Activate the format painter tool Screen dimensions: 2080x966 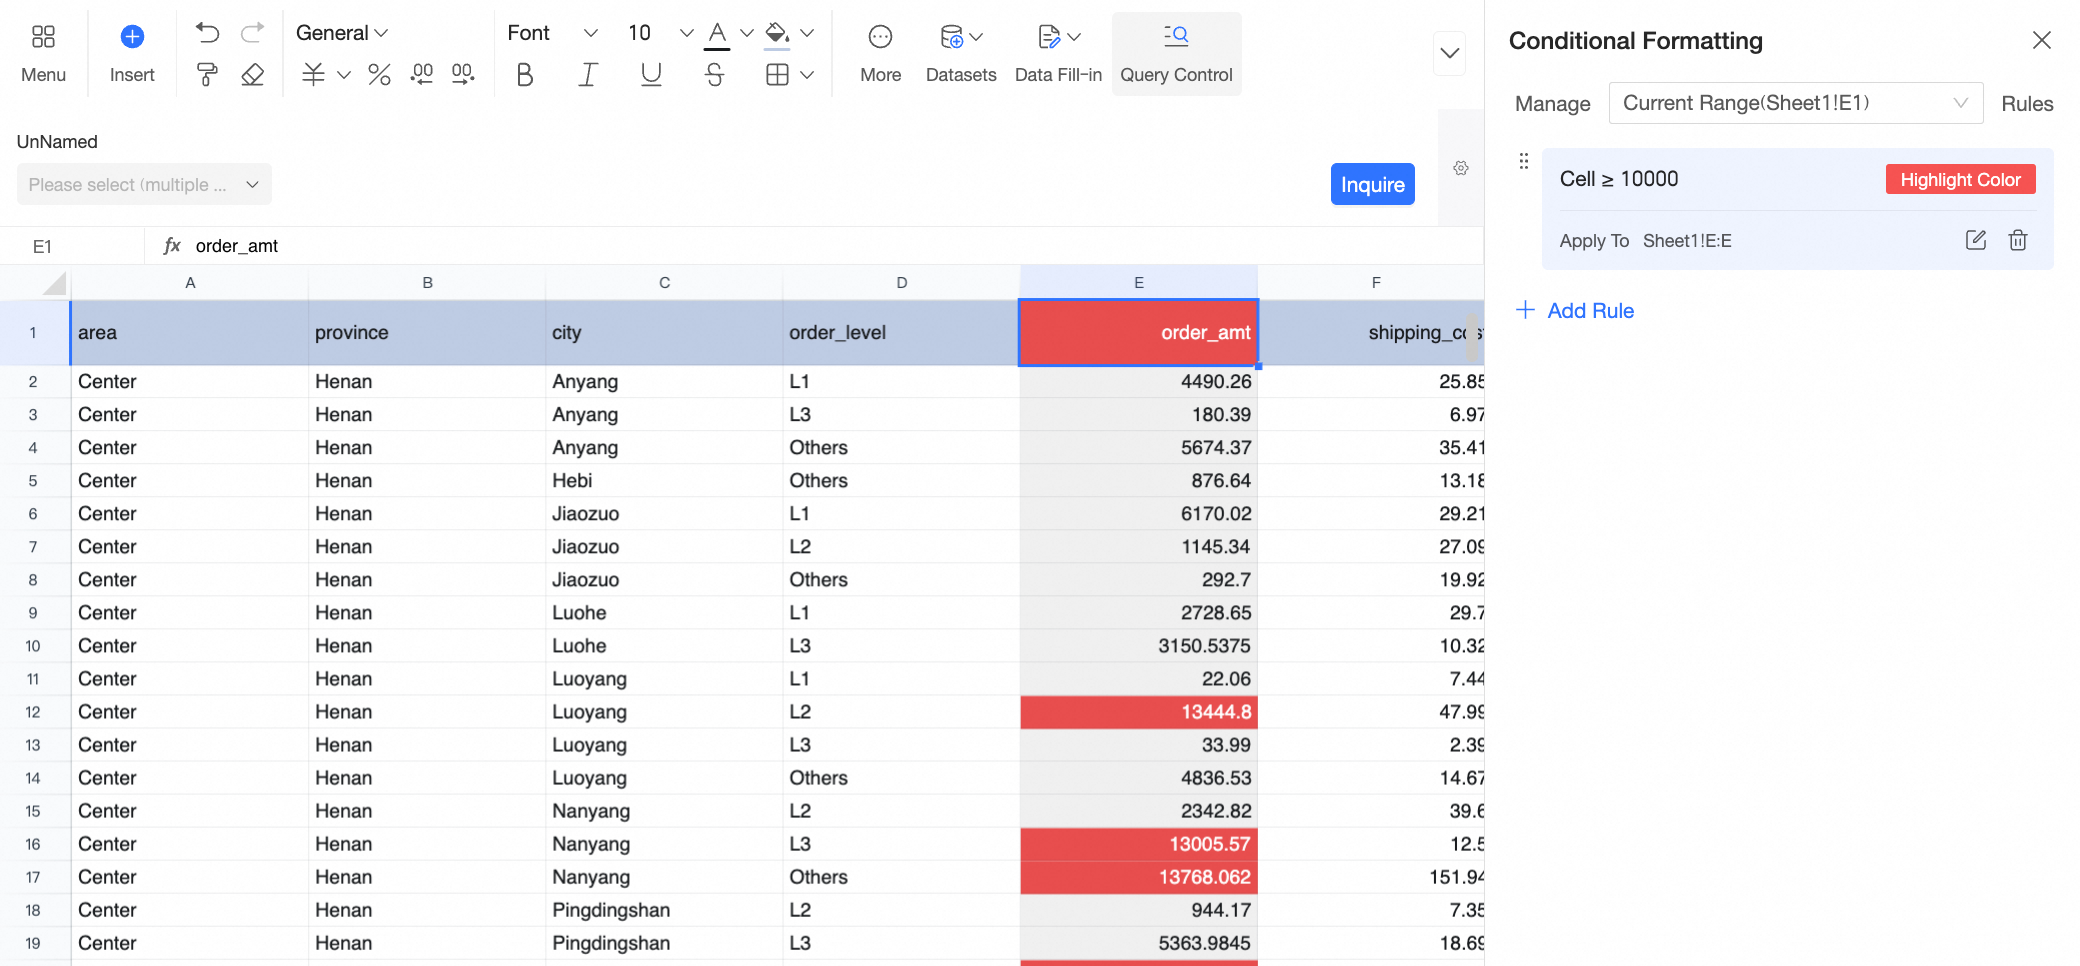pyautogui.click(x=207, y=75)
